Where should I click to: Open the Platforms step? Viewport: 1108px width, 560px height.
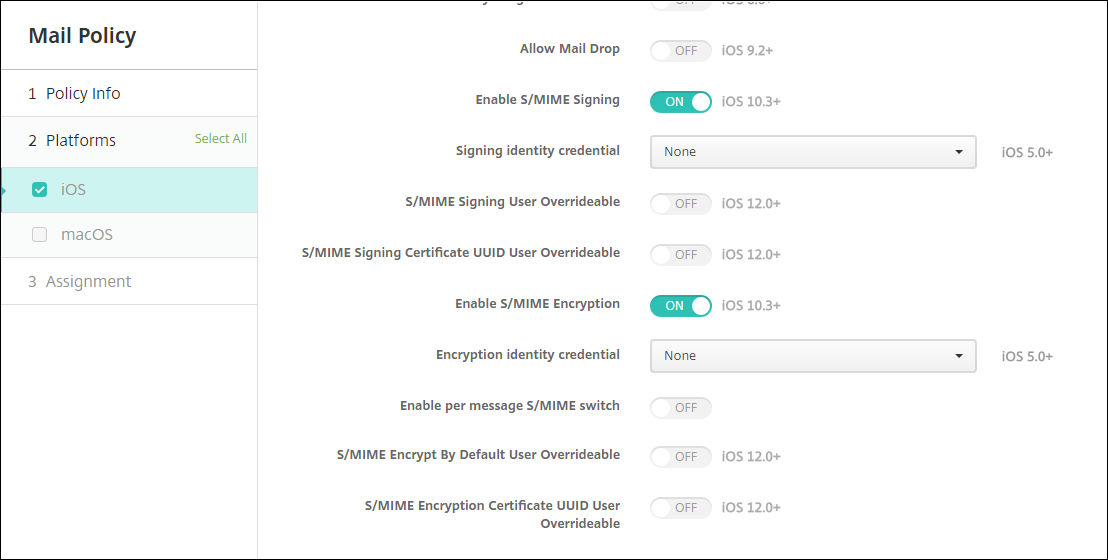coord(80,141)
